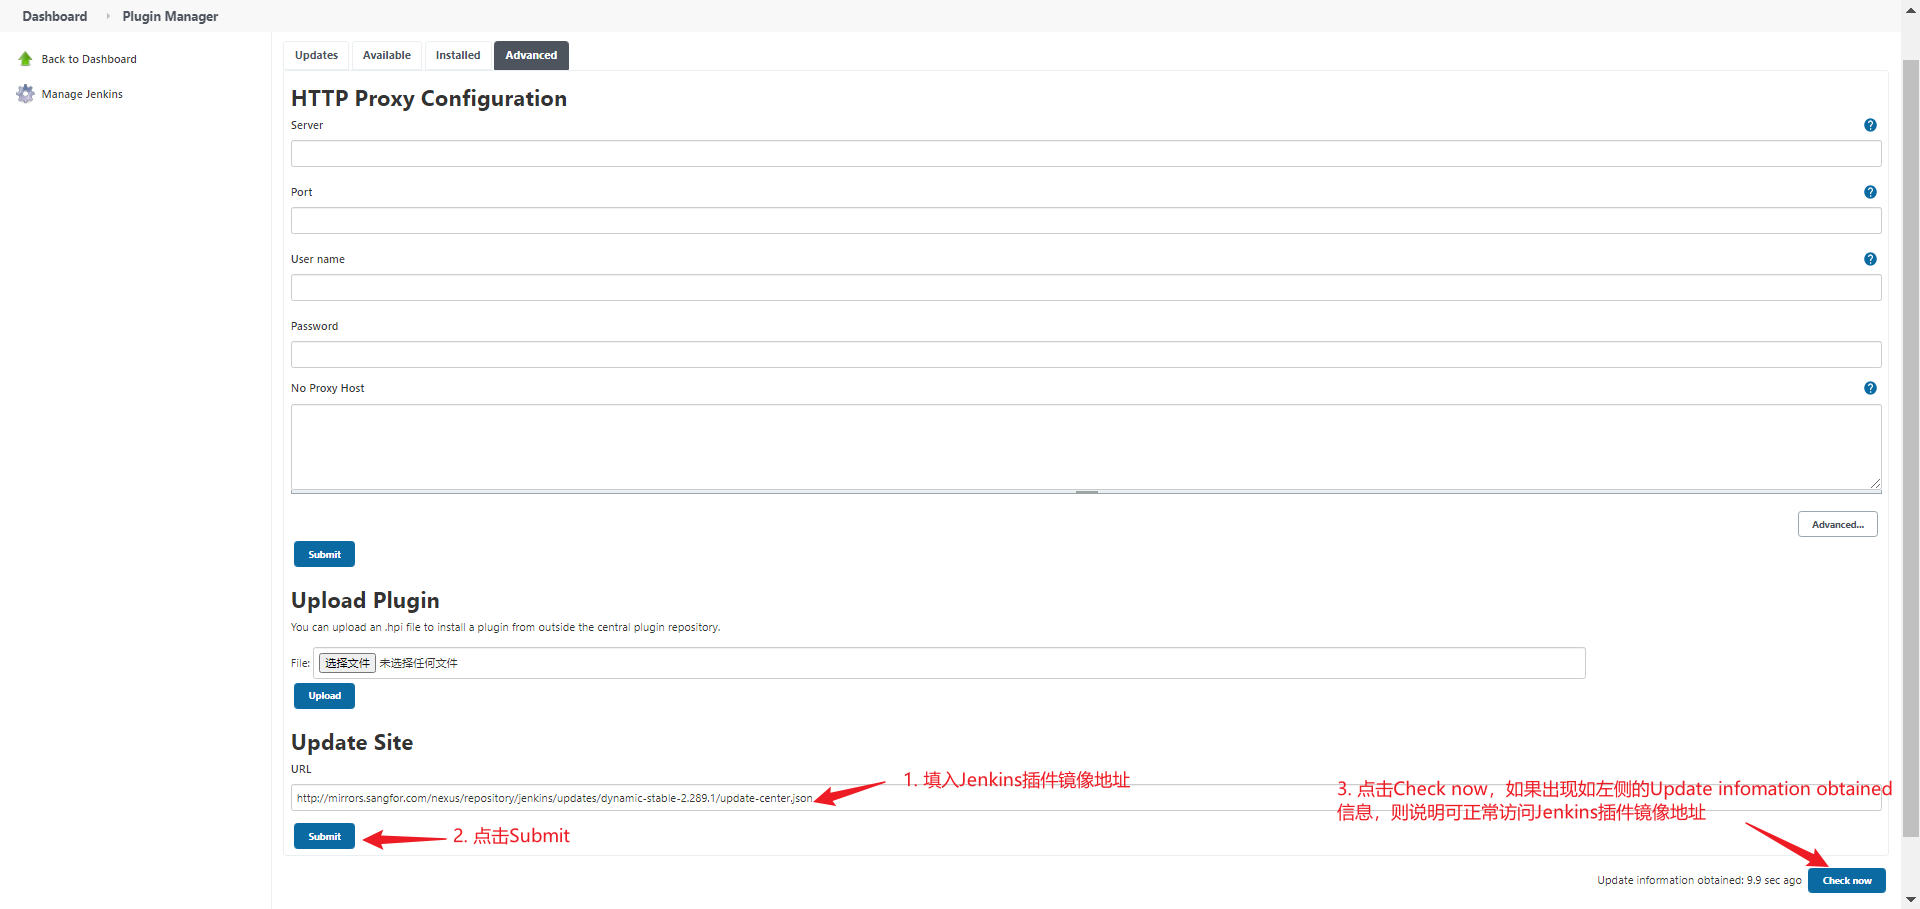
Task: Click the Manage Jenkins gear icon
Action: 26,94
